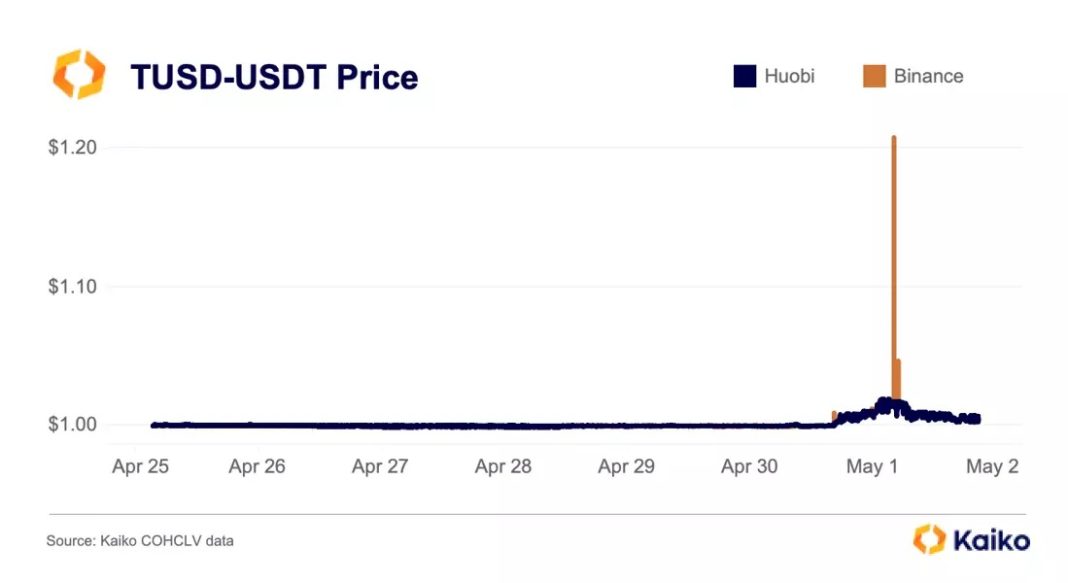Select the $1.20 y-axis label
1068x583 pixels.
(72, 148)
